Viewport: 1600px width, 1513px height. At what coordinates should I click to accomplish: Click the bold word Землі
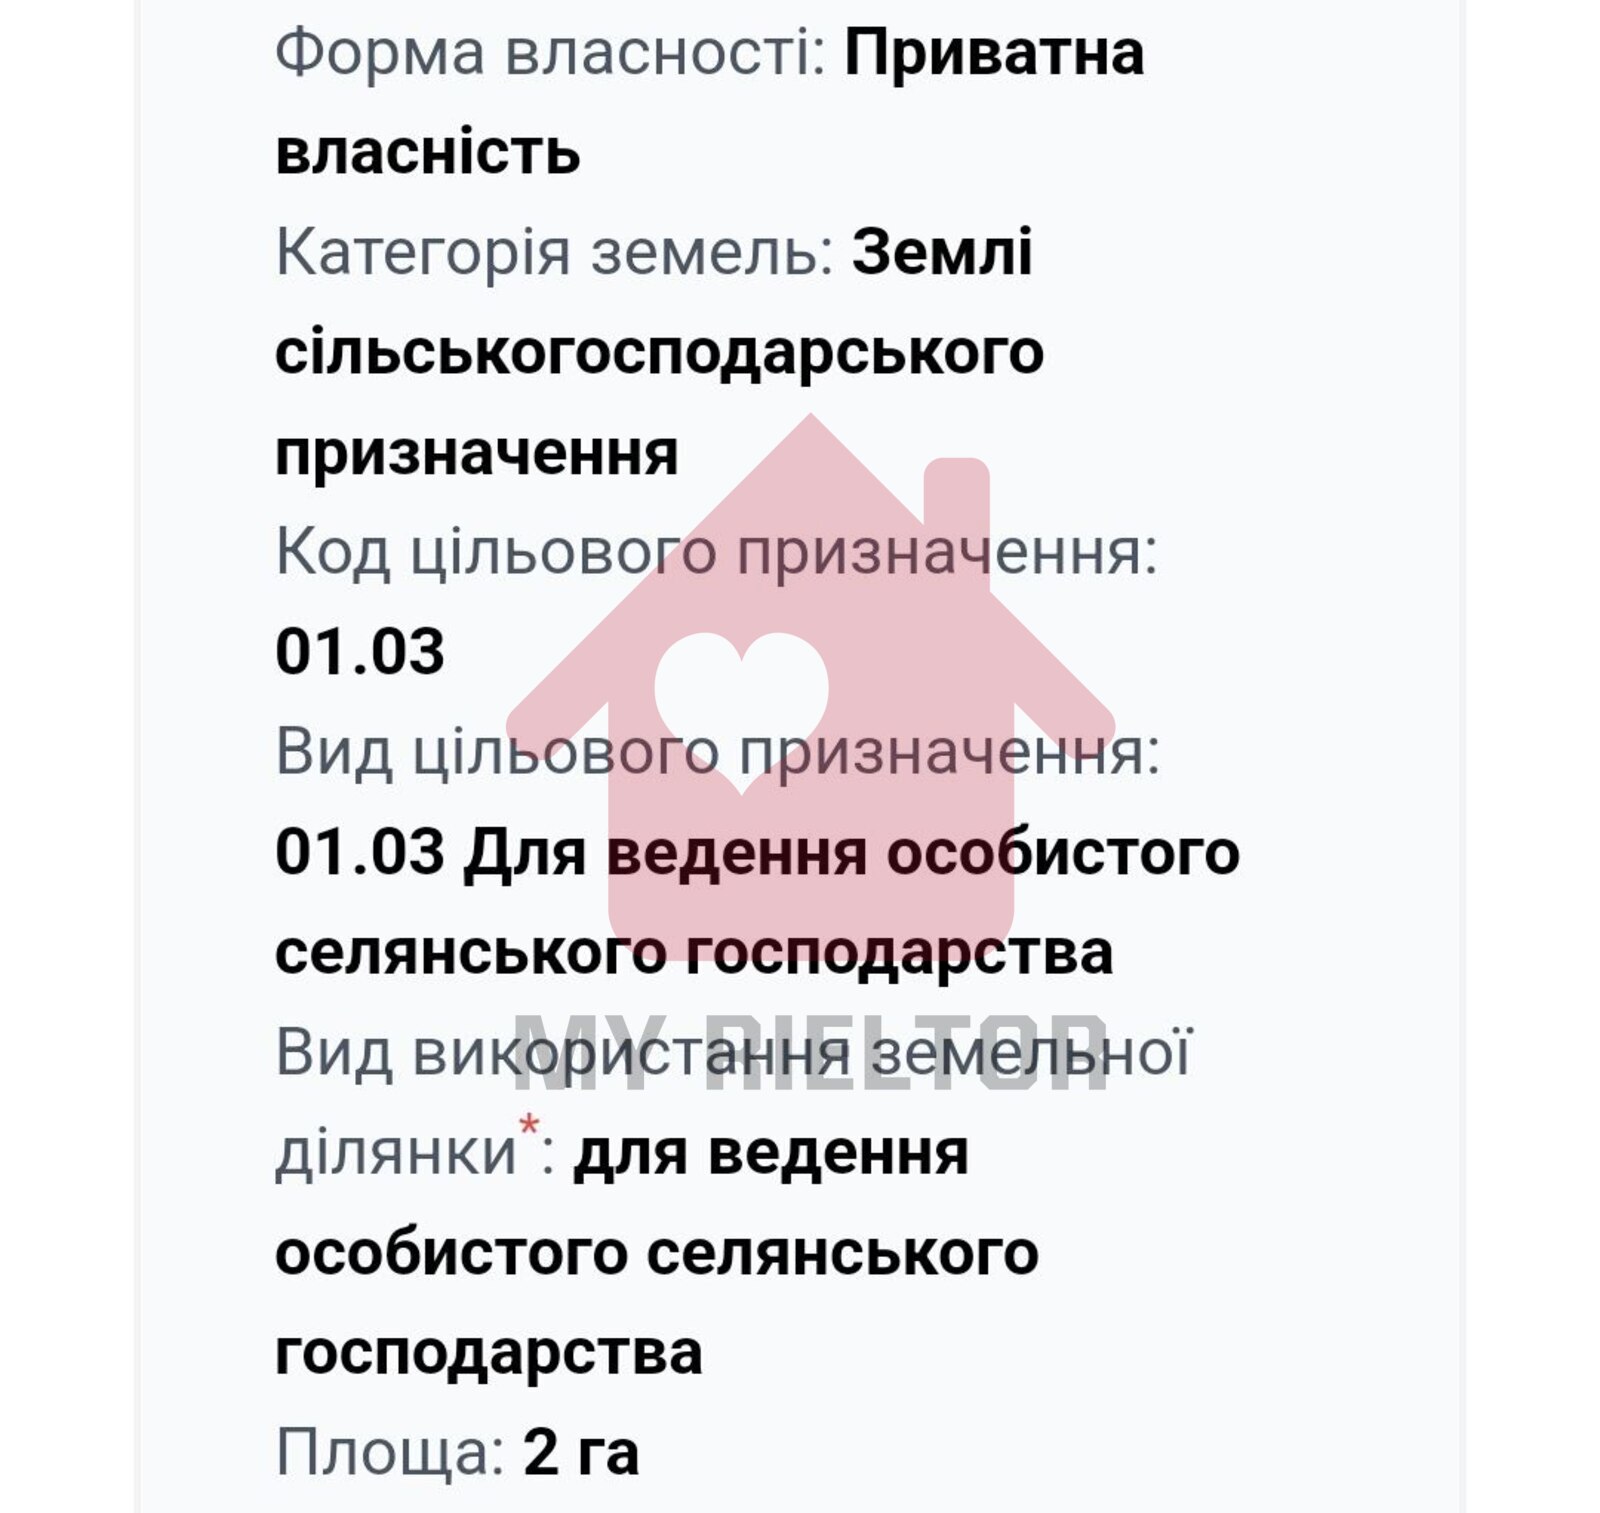[x=942, y=252]
